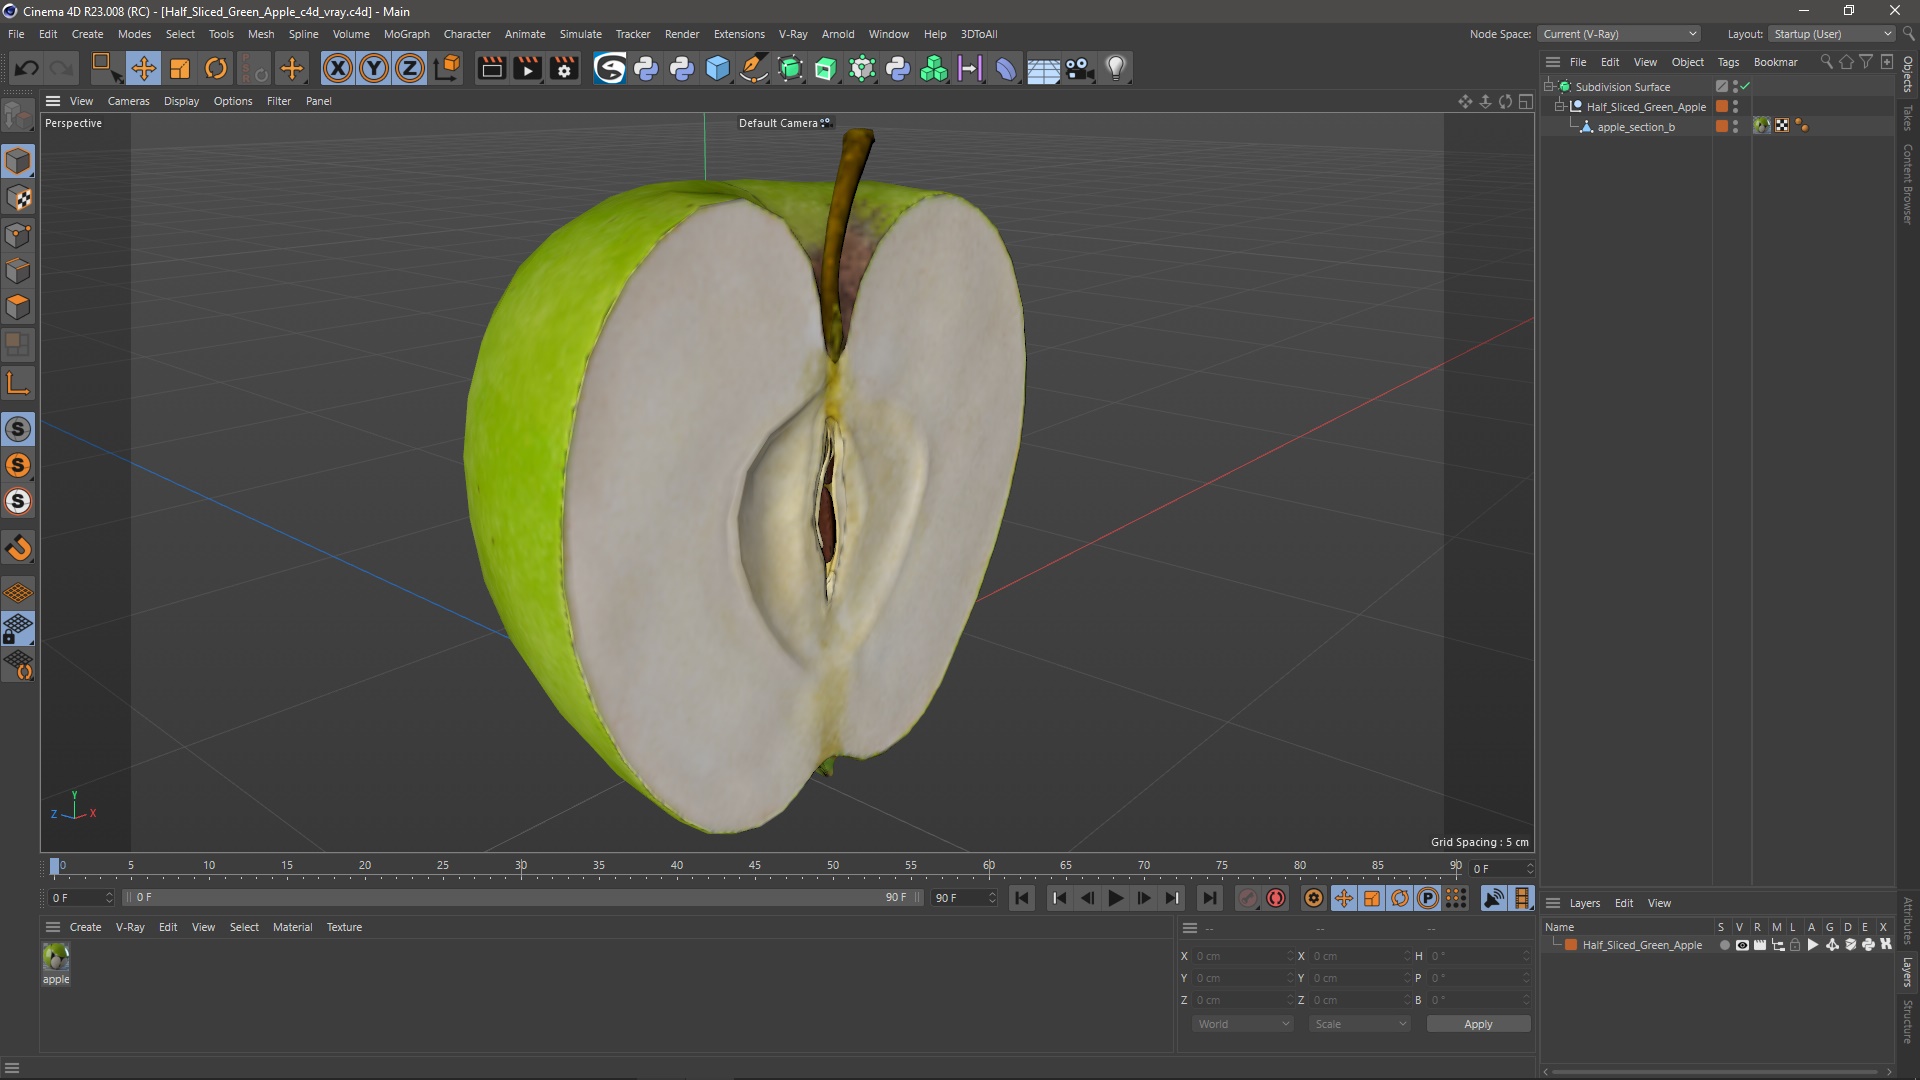
Task: Open World coordinate system dropdown
Action: (1243, 1024)
